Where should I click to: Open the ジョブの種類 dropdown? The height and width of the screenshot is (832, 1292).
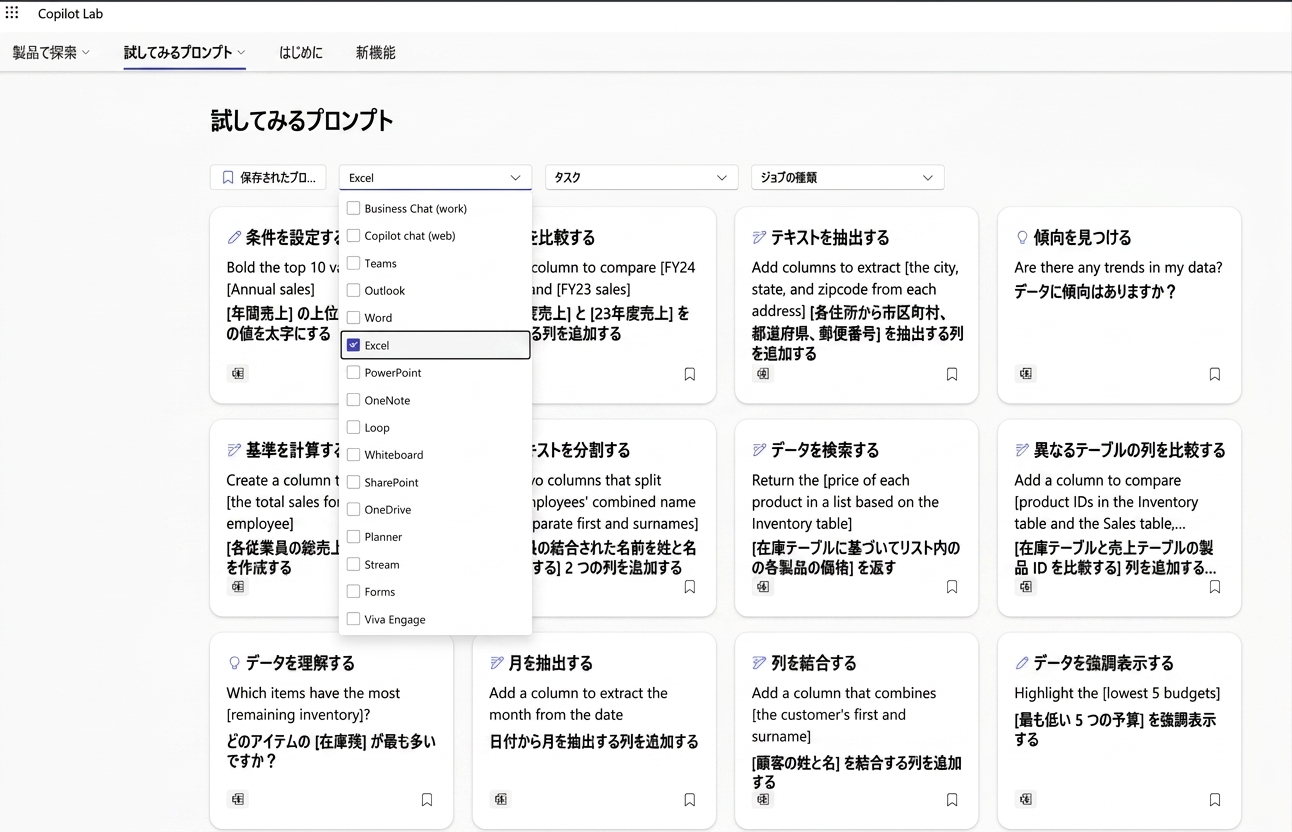coord(847,177)
